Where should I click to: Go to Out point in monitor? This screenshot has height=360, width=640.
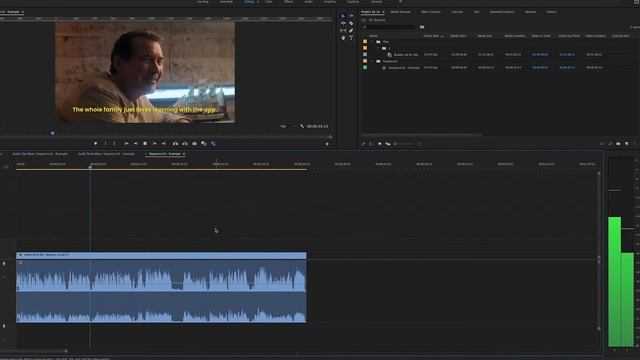(164, 144)
